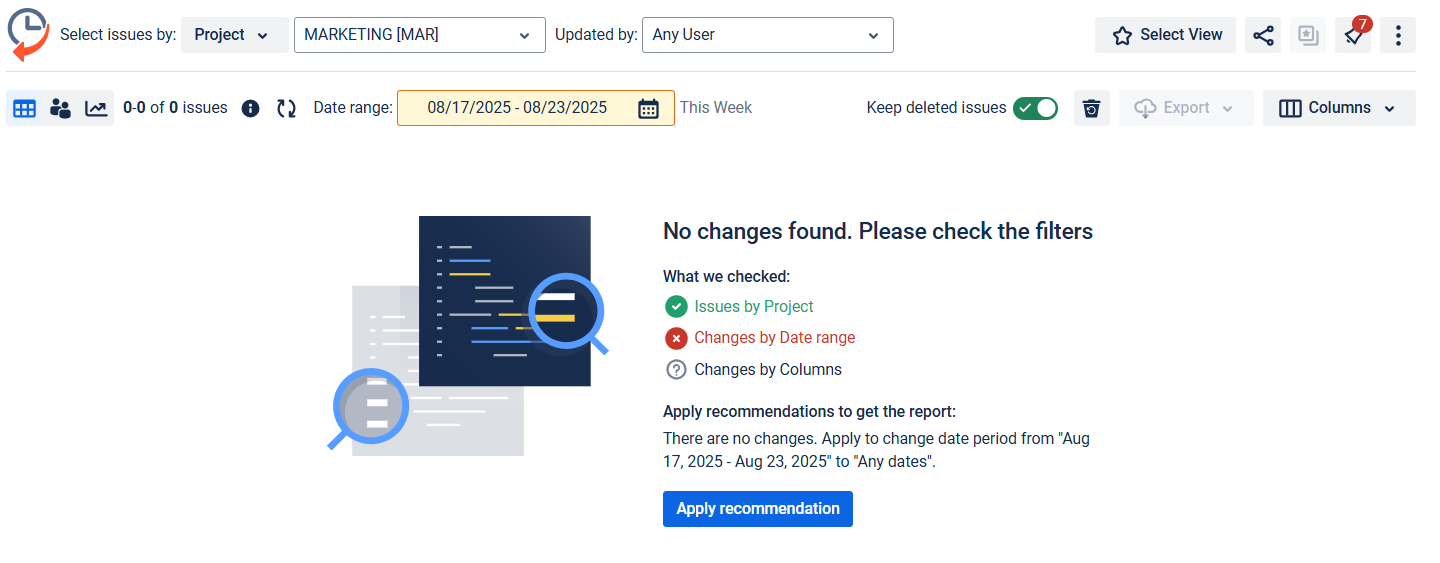Disable the Keep deleted issues toggle
The image size is (1440, 563).
1035,108
